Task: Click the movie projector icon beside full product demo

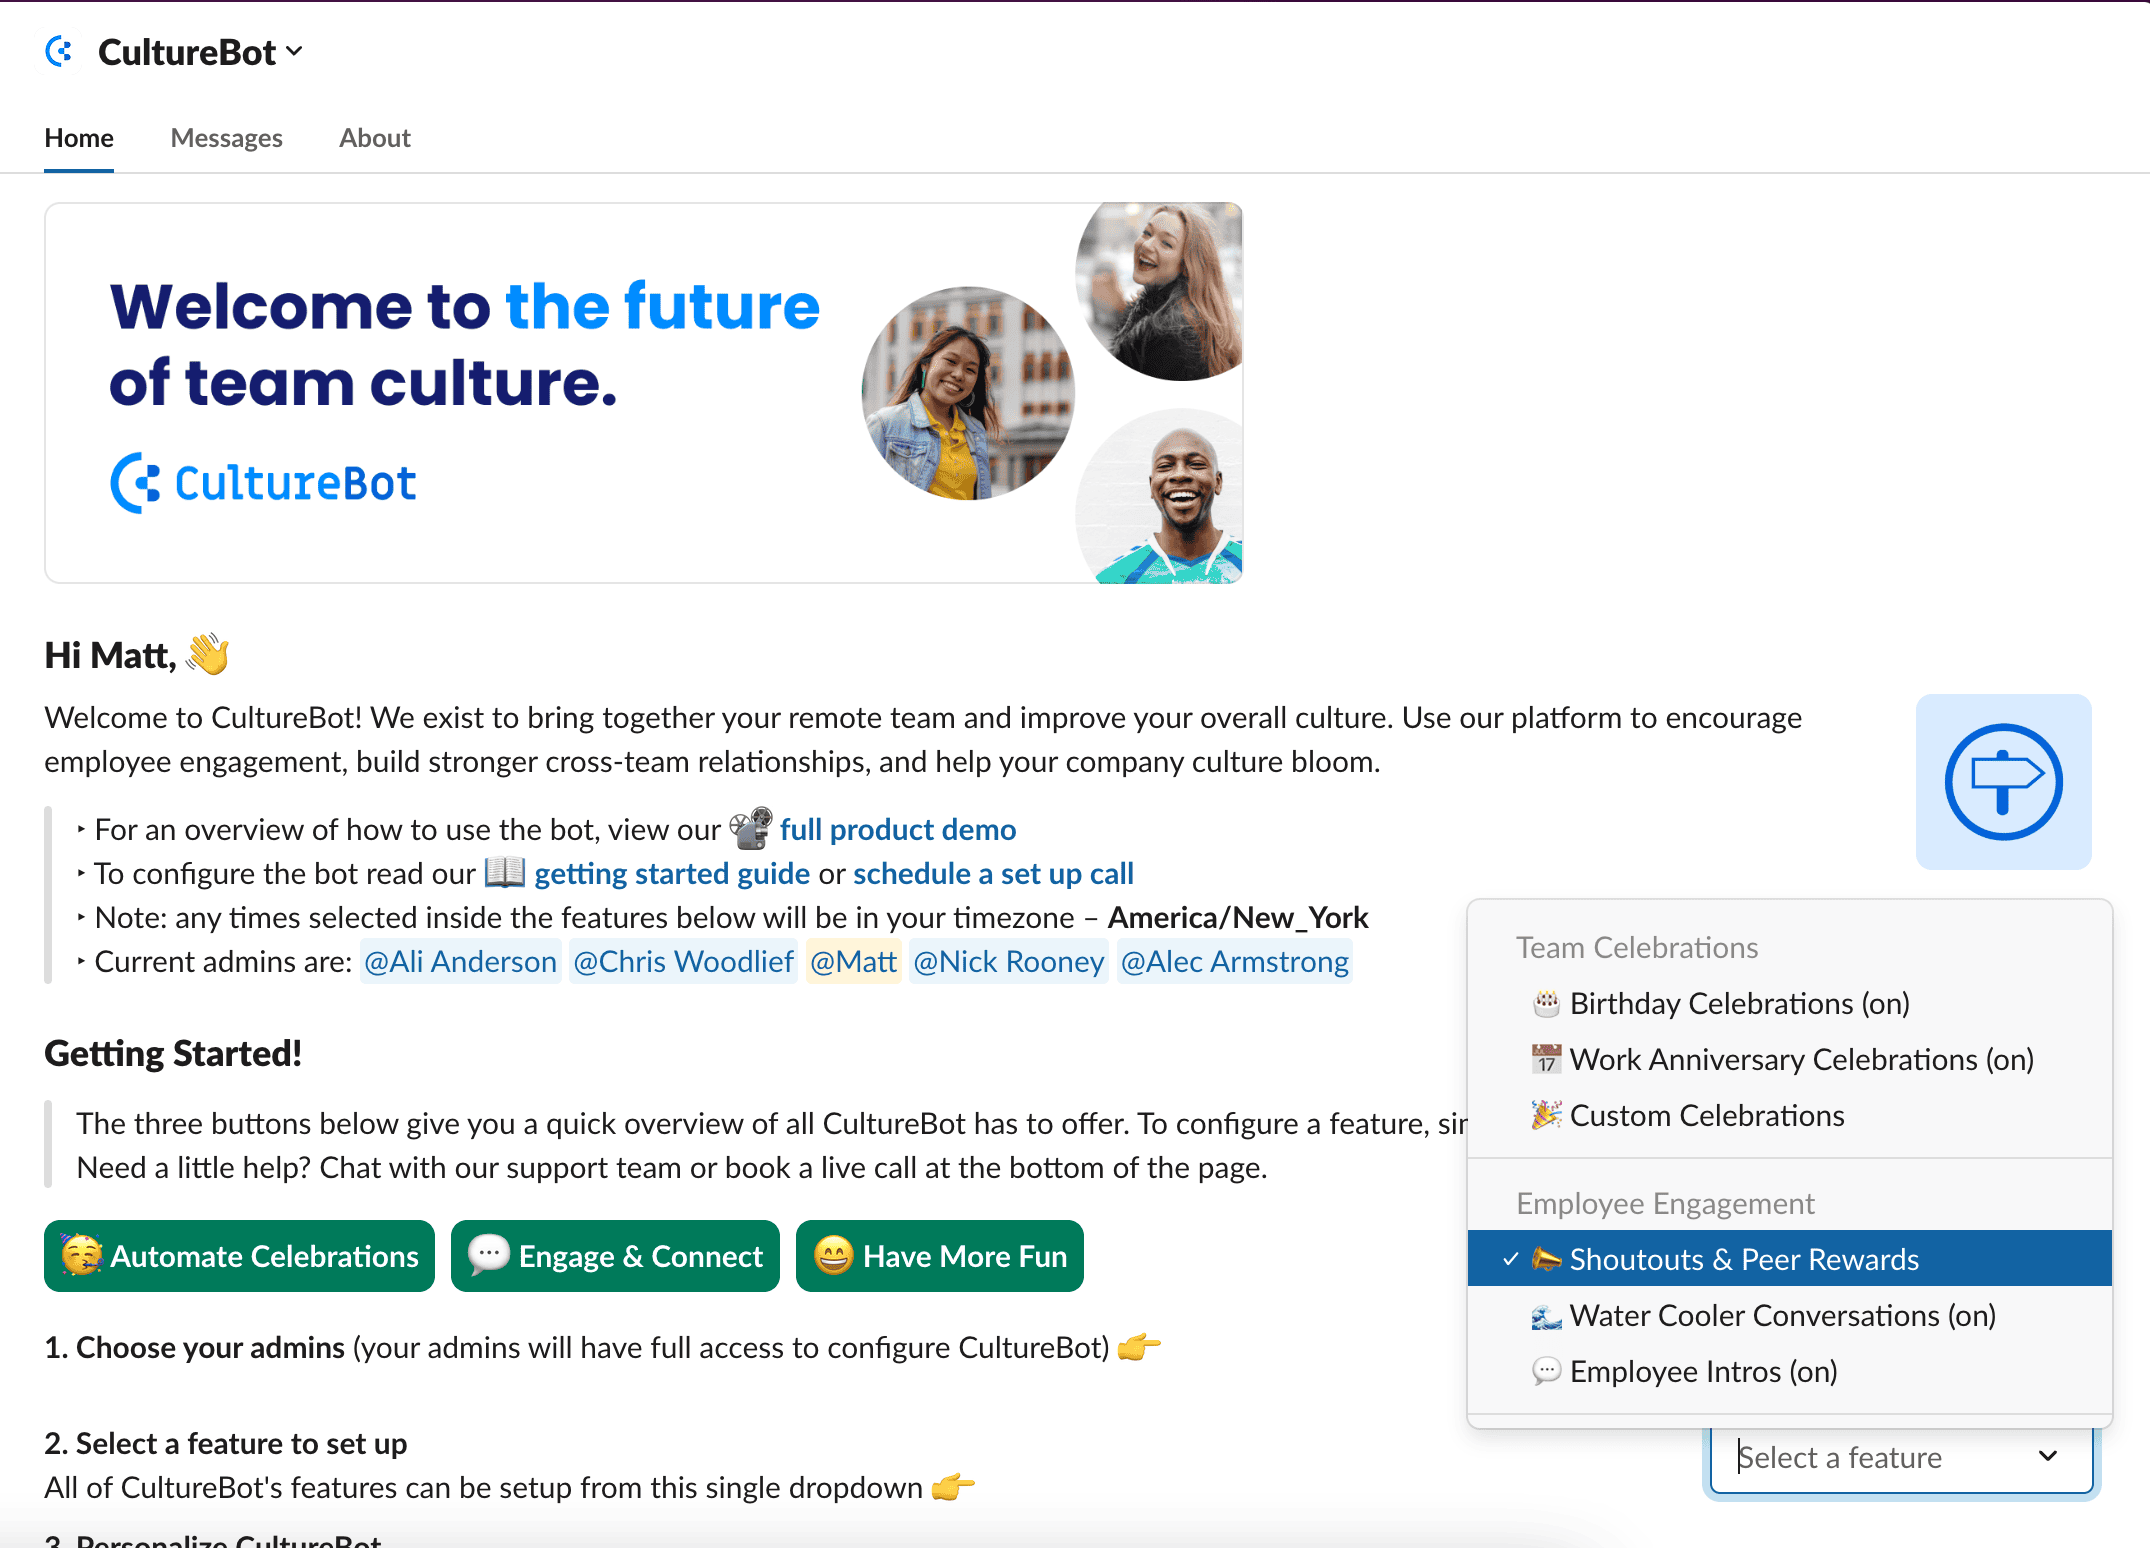Action: coord(752,828)
